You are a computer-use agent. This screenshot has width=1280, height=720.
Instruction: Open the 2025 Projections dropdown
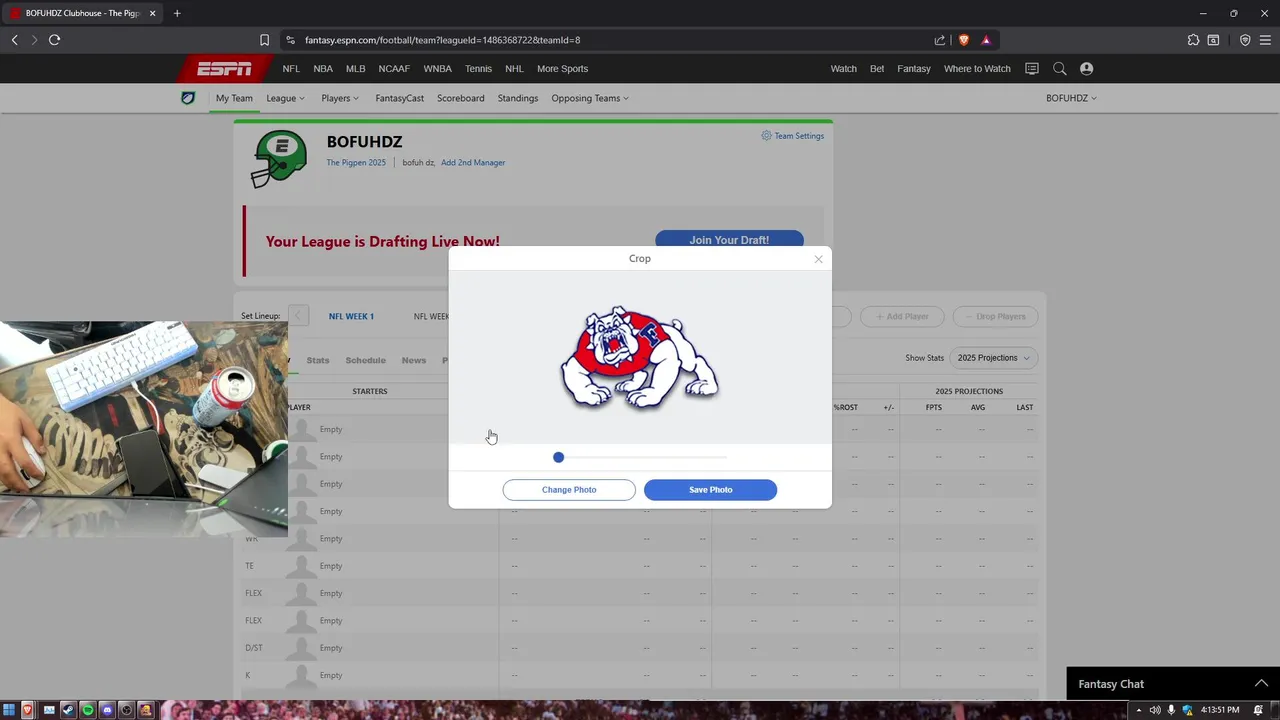tap(993, 358)
